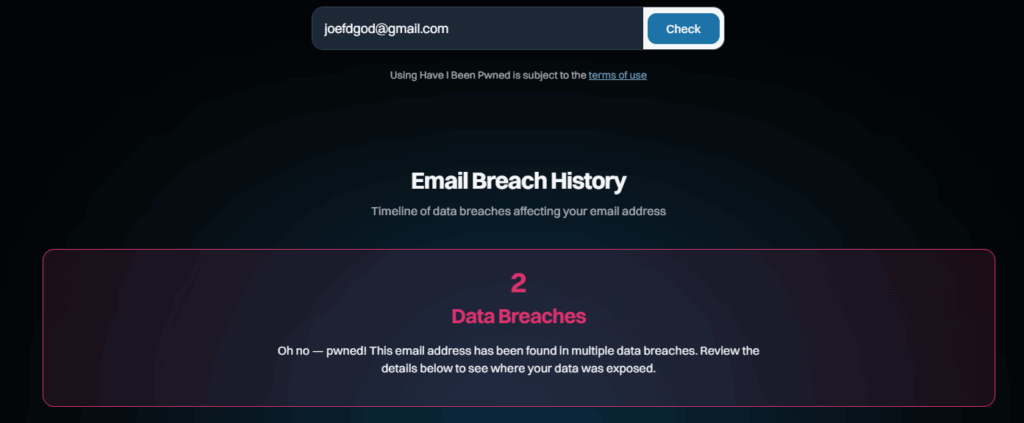Open the terms of use link
The height and width of the screenshot is (423, 1024).
617,75
